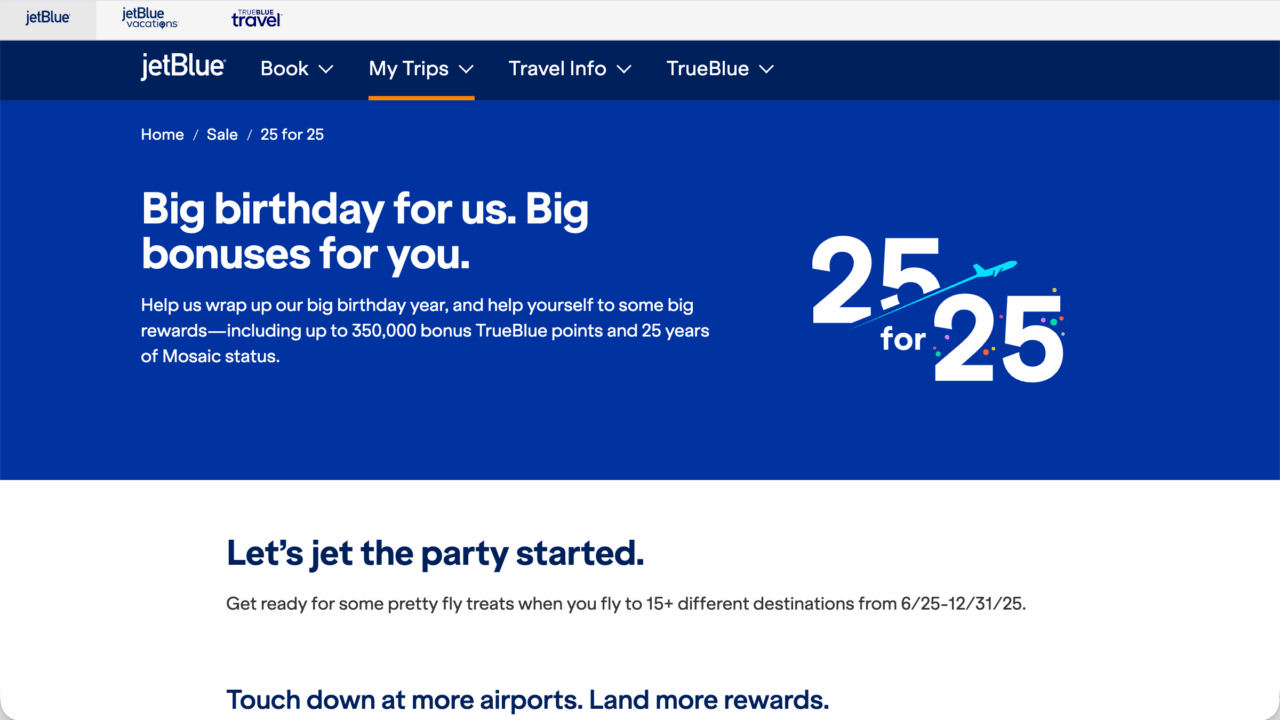Select the TrueBlue menu label

click(707, 69)
